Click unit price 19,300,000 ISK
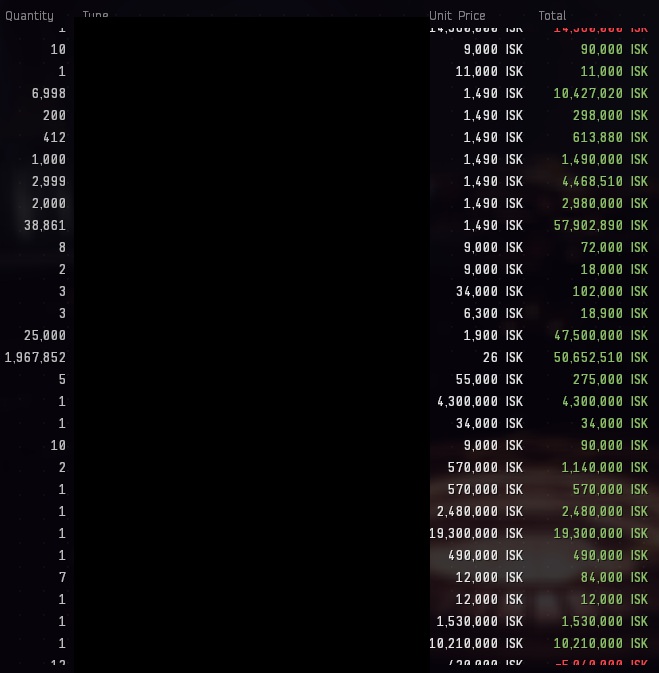Viewport: 659px width, 673px height. [x=476, y=533]
